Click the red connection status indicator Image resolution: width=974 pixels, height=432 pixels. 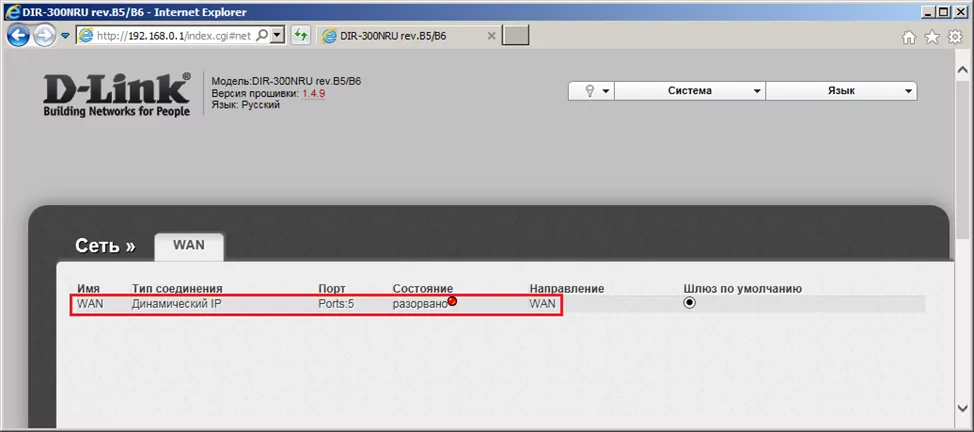pyautogui.click(x=453, y=301)
